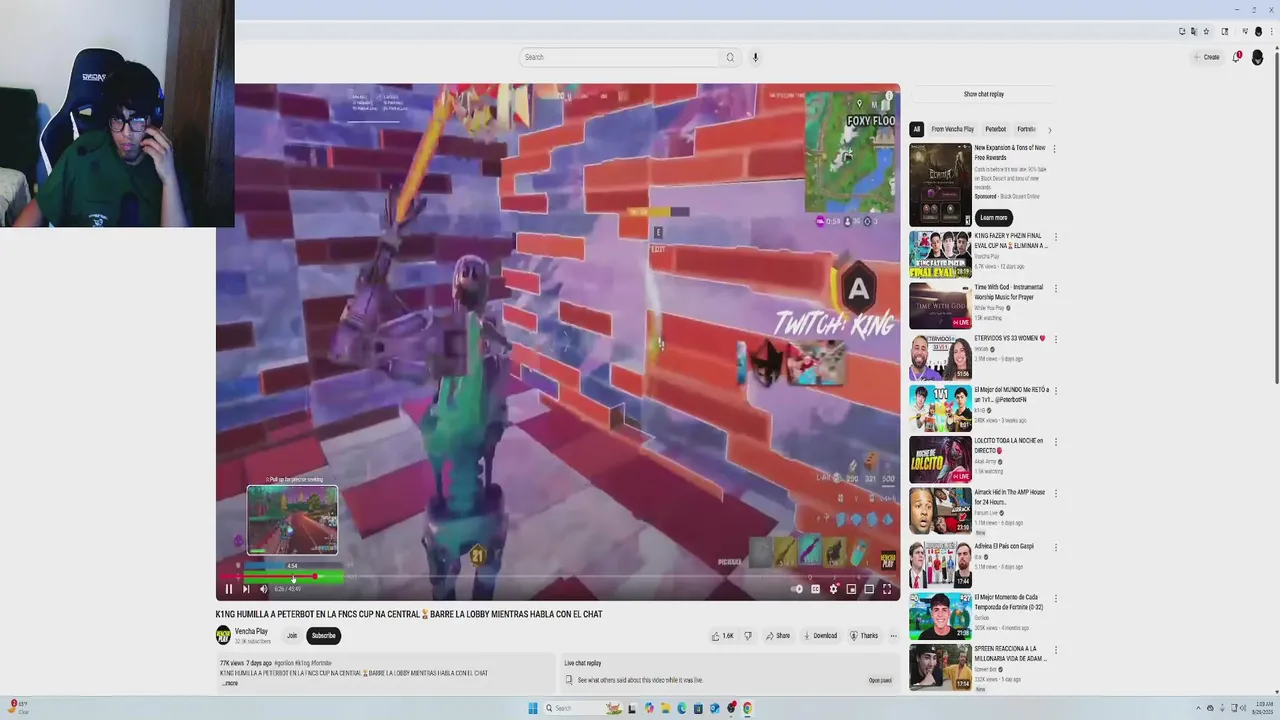Share the video

(778, 635)
